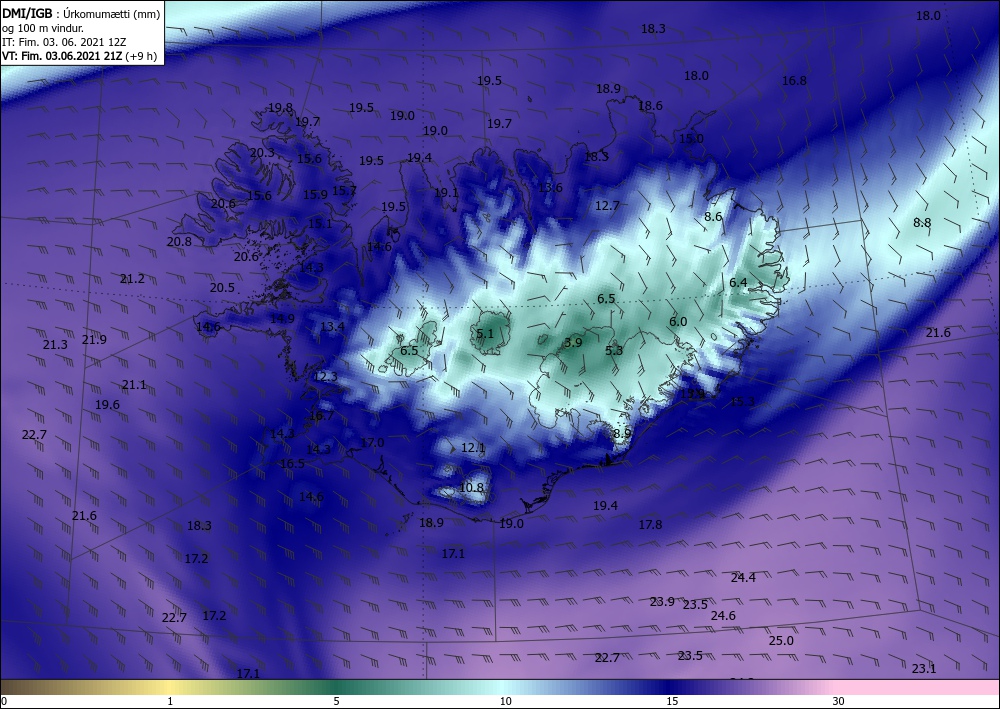Image resolution: width=1000 pixels, height=709 pixels.
Task: Click the legend tick label 15
Action: [672, 702]
